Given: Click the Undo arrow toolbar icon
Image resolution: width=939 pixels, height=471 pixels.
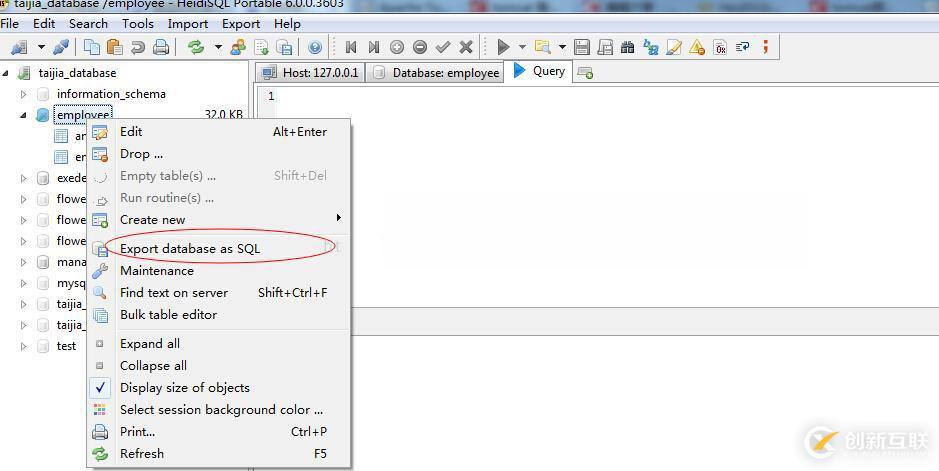Looking at the screenshot, I should click(138, 47).
